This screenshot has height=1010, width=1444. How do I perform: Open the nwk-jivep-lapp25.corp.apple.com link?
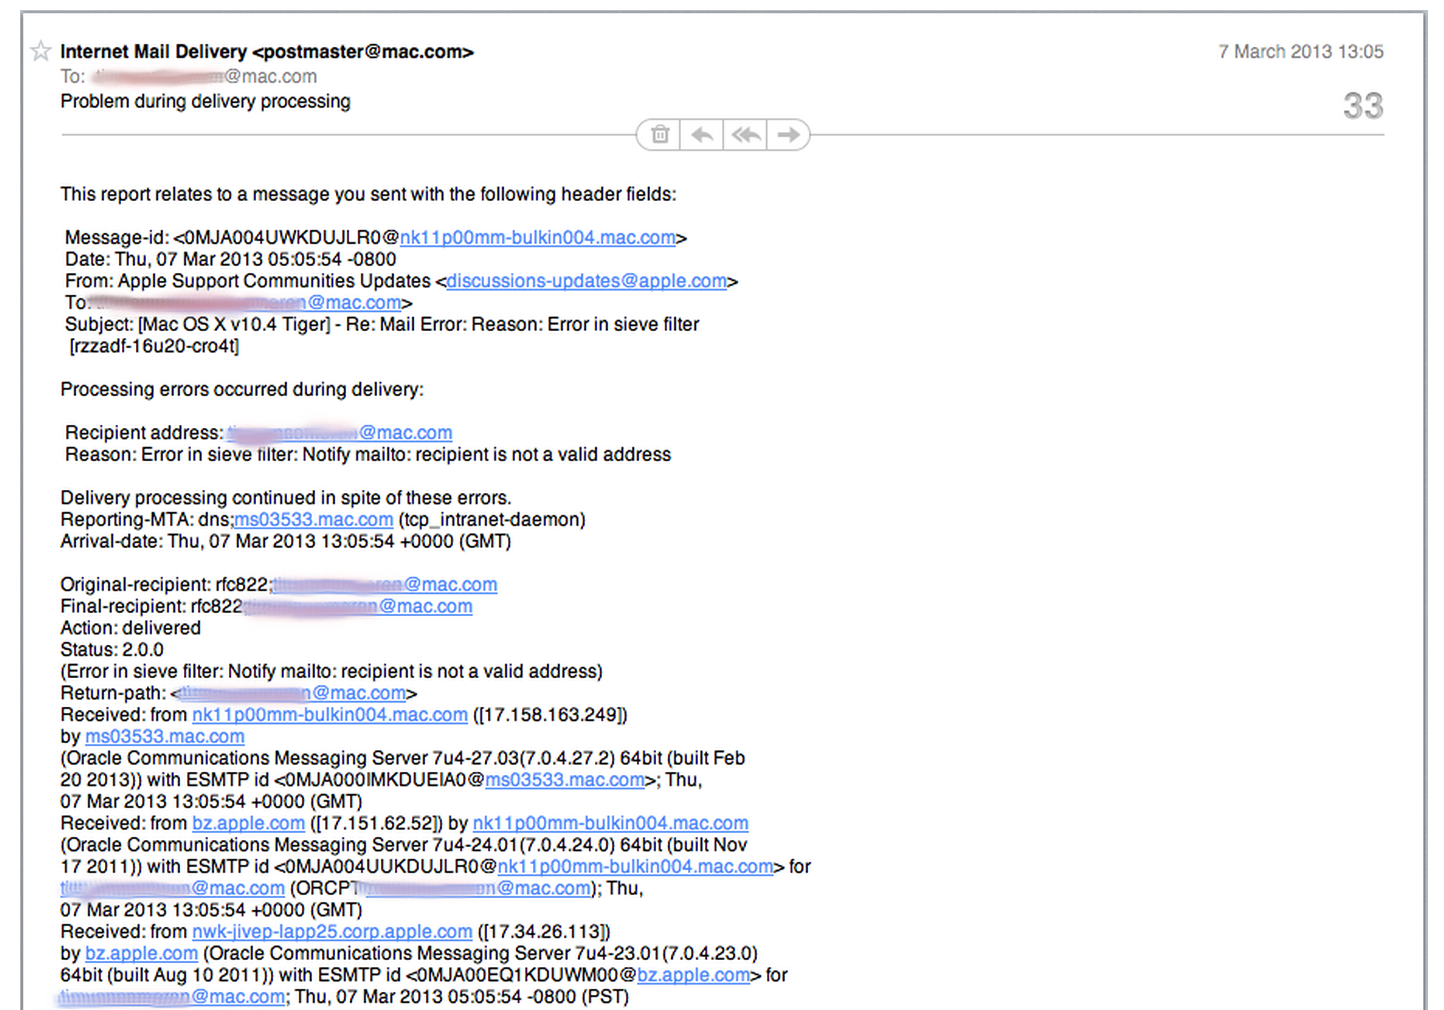(x=332, y=931)
